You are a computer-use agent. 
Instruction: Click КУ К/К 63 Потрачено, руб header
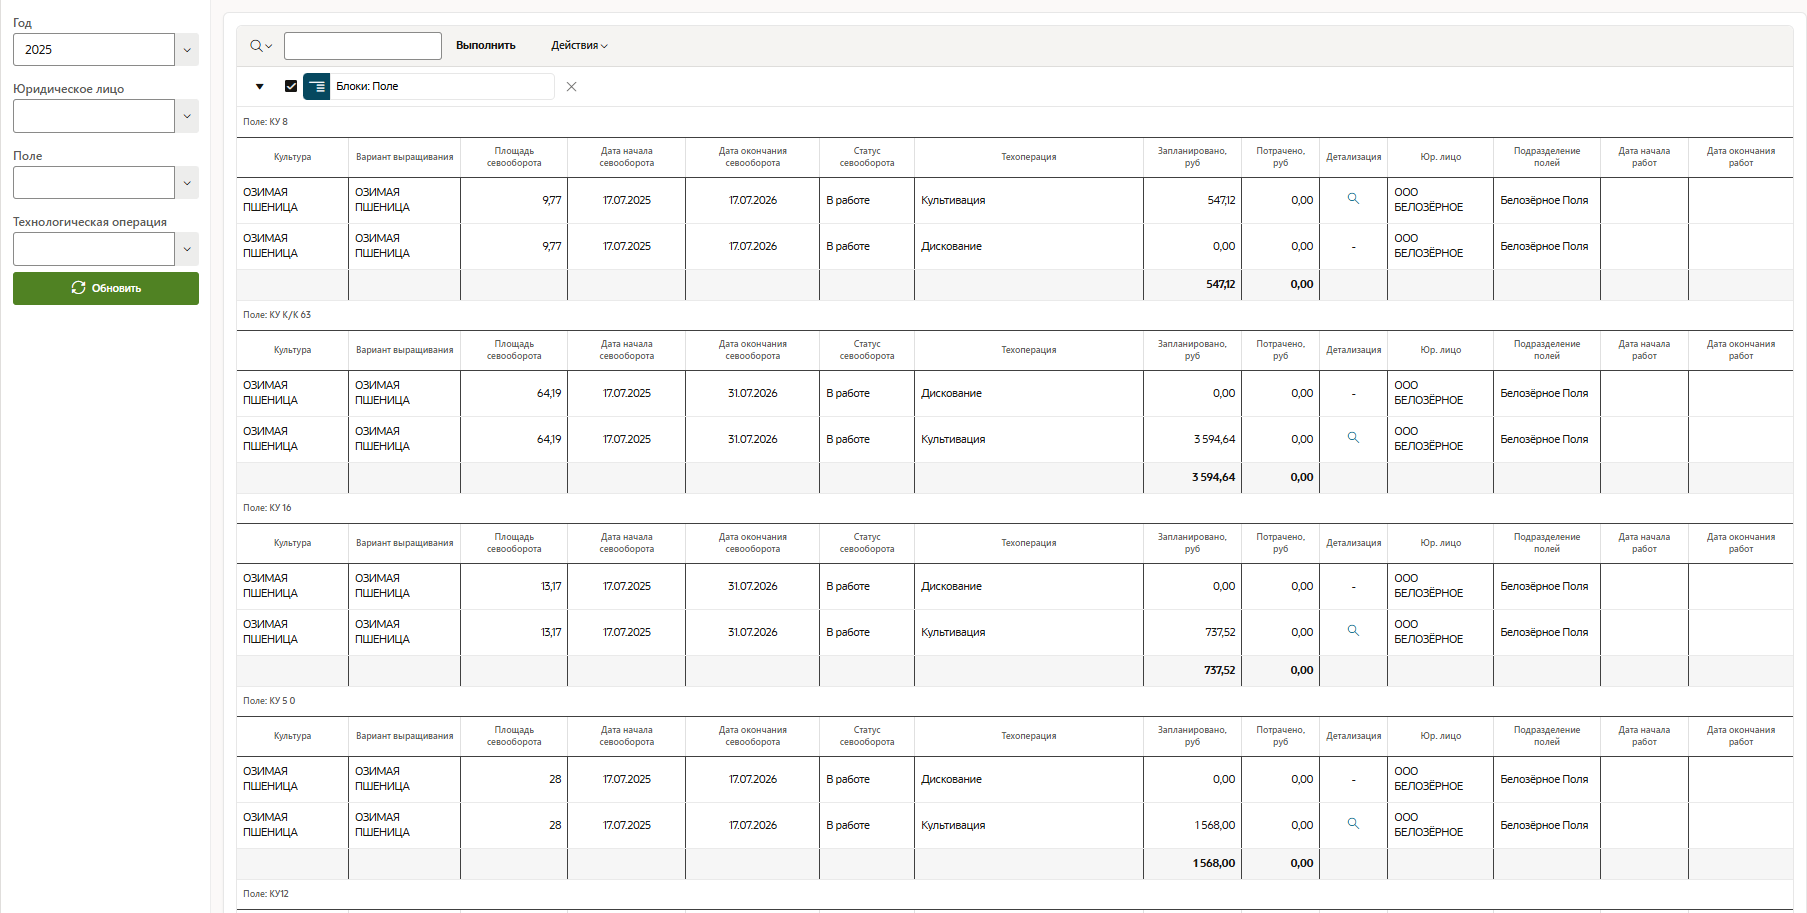click(1281, 350)
